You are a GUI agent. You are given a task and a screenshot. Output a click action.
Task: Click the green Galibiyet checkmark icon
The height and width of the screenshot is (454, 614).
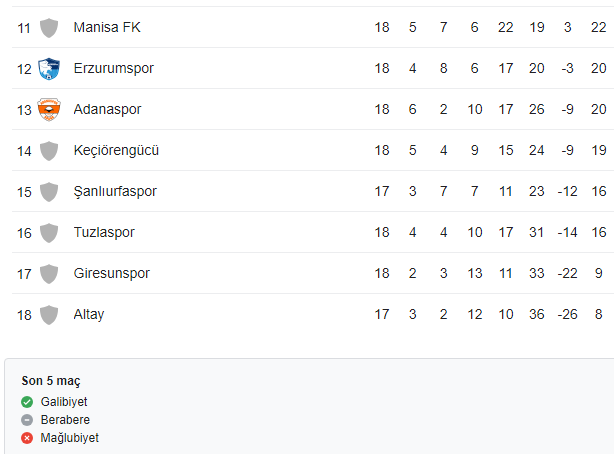click(x=27, y=402)
